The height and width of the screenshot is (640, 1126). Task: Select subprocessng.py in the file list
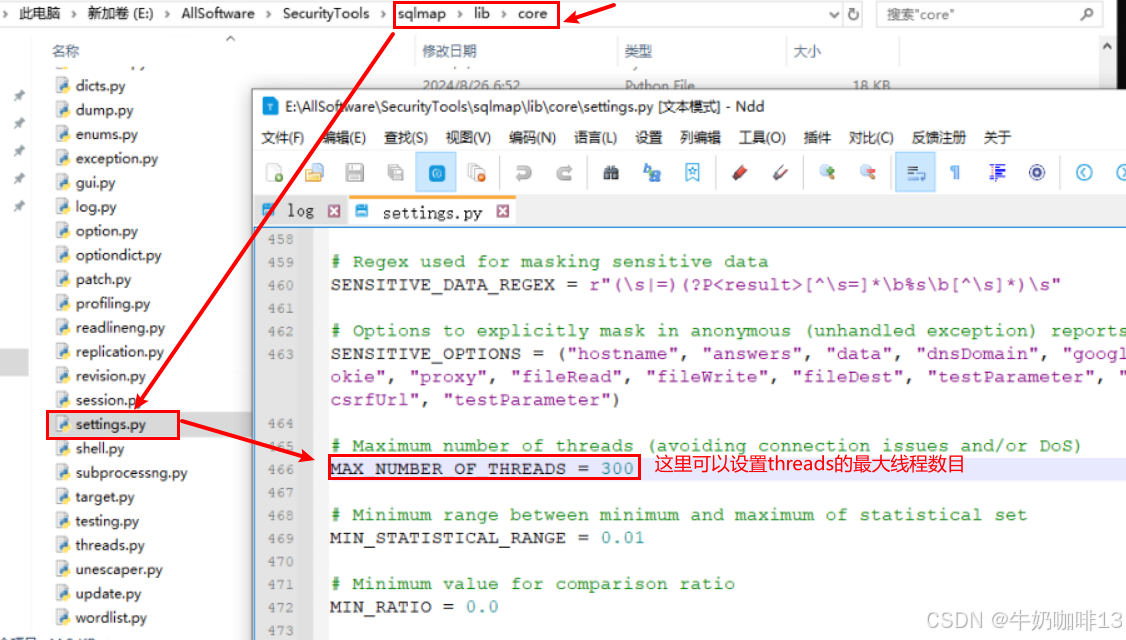coord(131,473)
